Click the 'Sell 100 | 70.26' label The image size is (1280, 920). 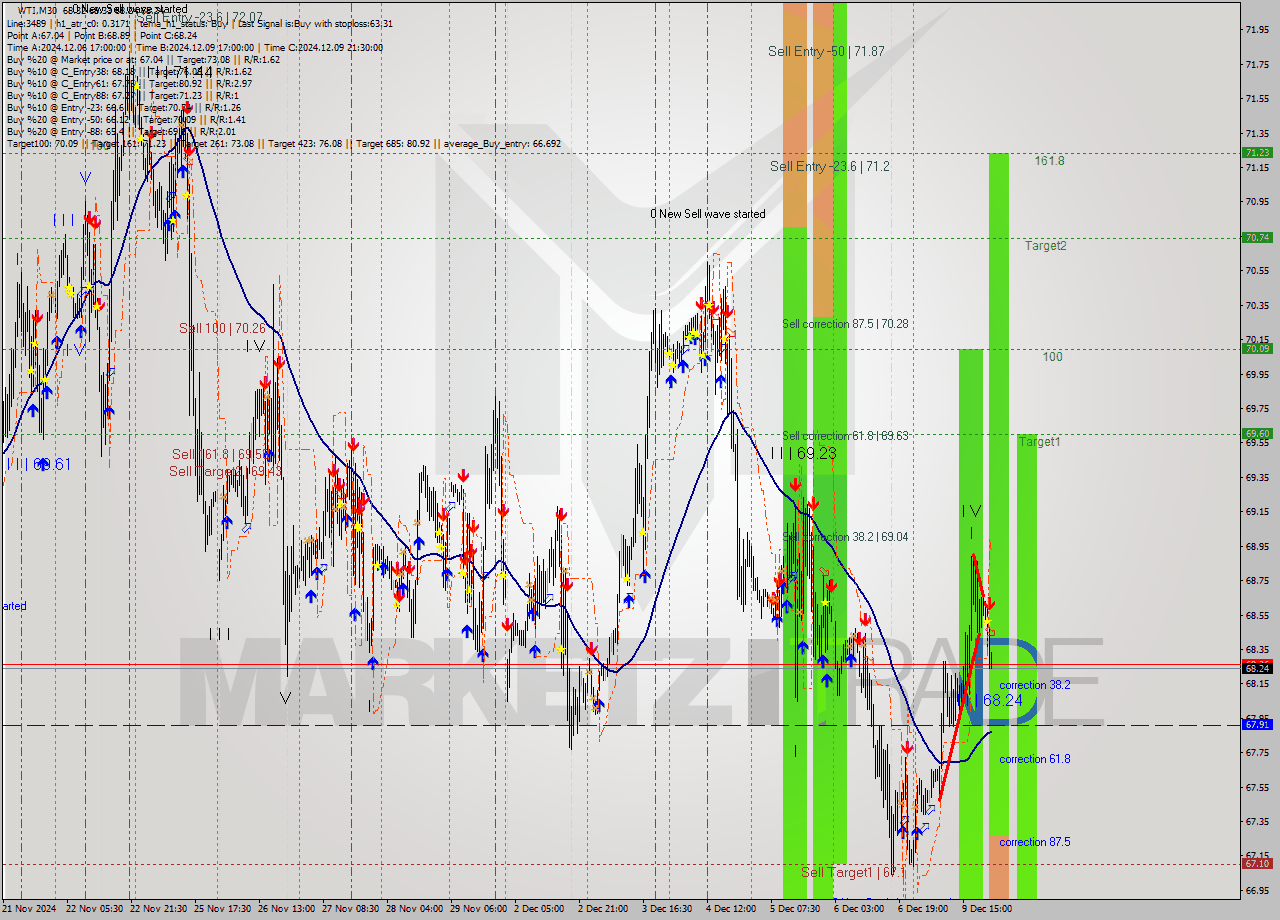pyautogui.click(x=222, y=328)
